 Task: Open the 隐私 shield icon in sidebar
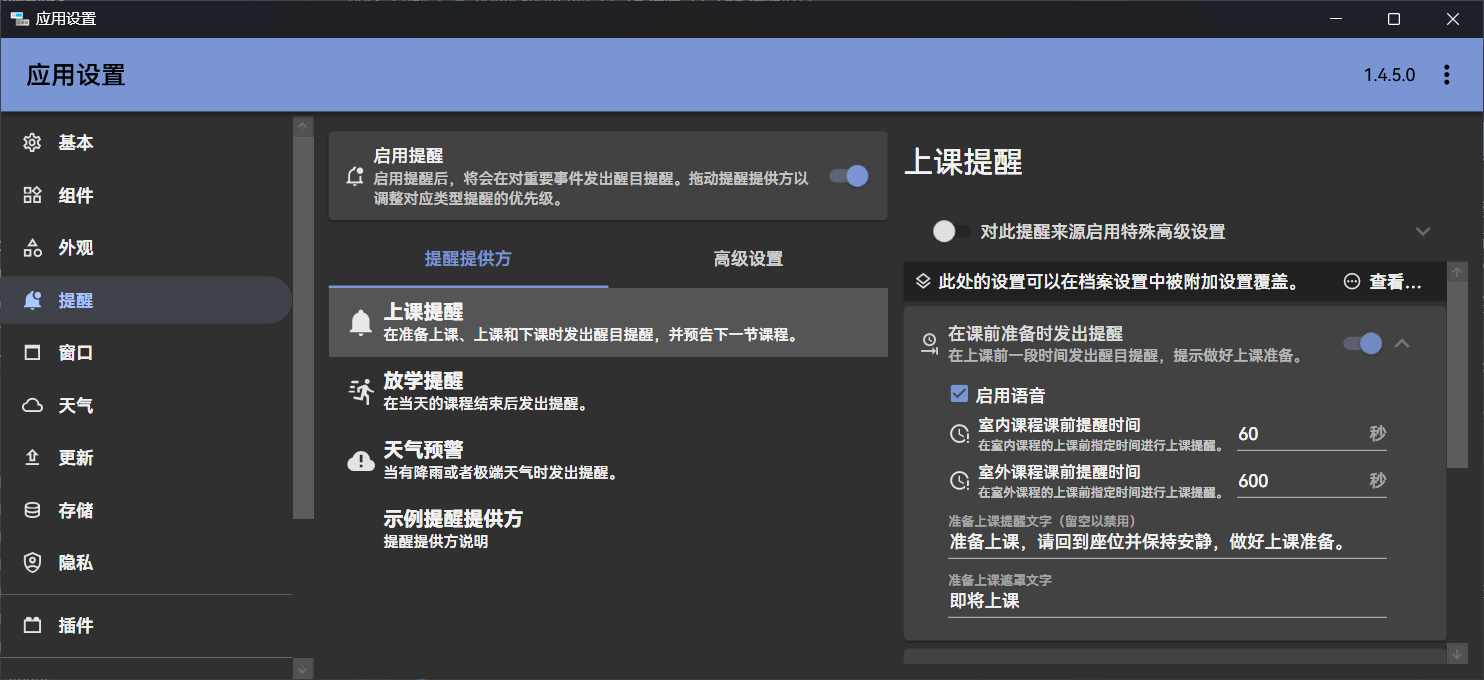pyautogui.click(x=33, y=563)
